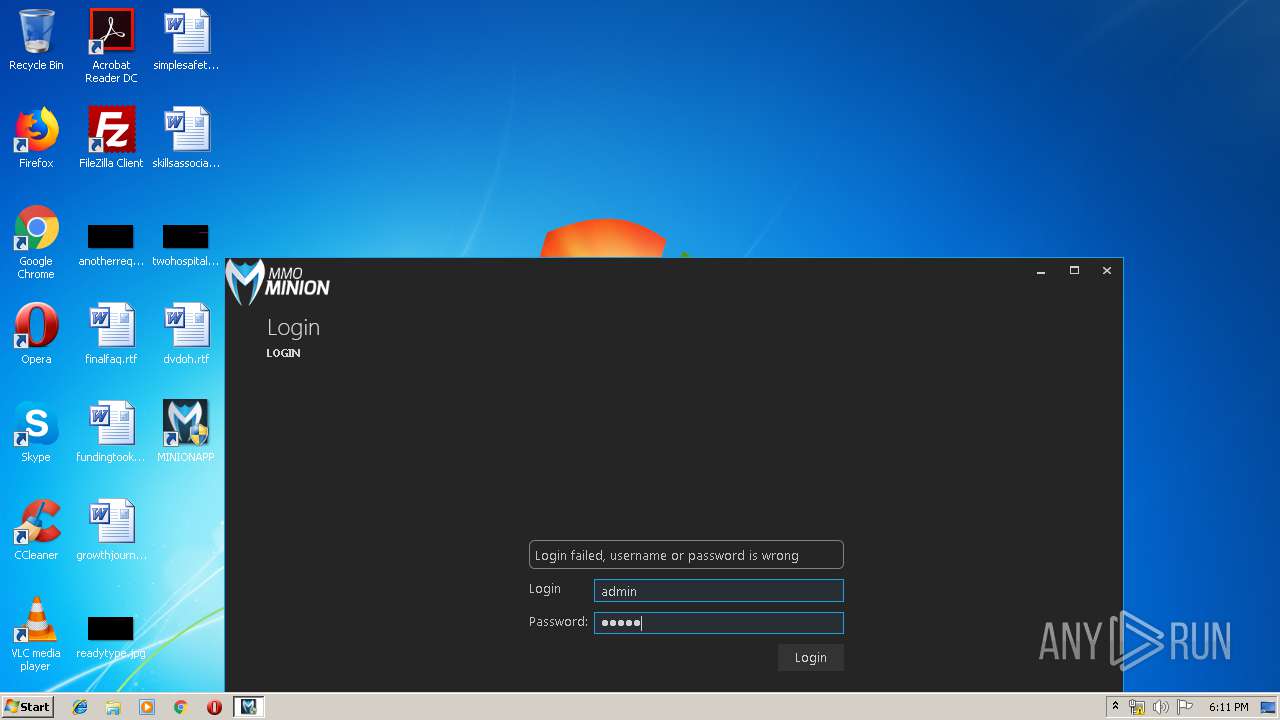Click the MMO Minion logo
The image size is (1280, 720).
click(x=278, y=282)
